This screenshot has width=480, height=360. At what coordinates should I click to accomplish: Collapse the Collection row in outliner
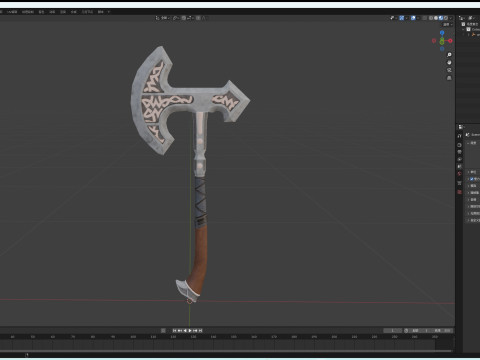[x=463, y=29]
